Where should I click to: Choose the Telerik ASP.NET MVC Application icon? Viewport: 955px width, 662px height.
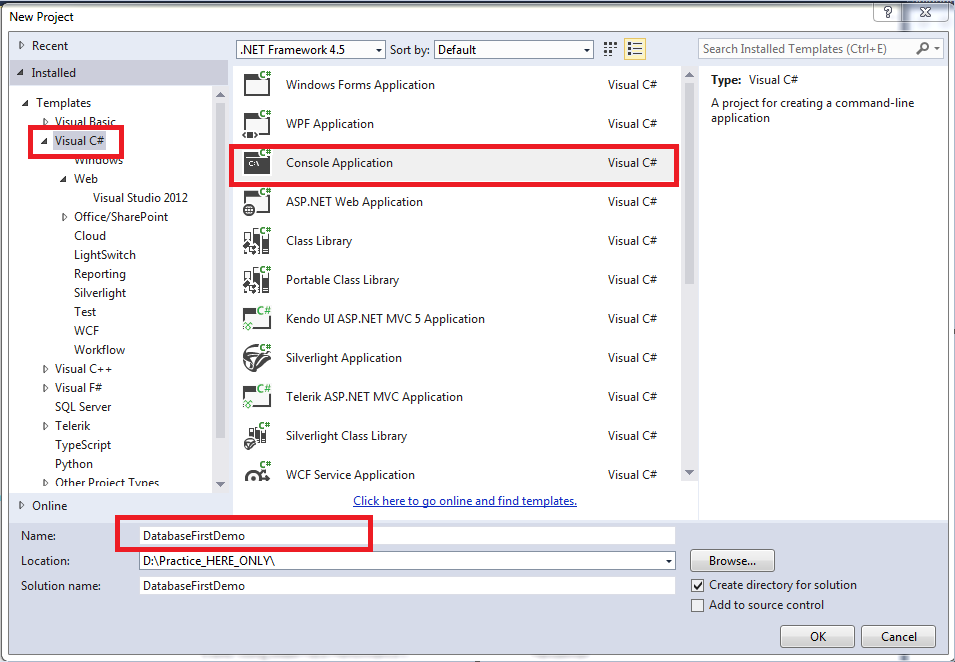[x=256, y=396]
